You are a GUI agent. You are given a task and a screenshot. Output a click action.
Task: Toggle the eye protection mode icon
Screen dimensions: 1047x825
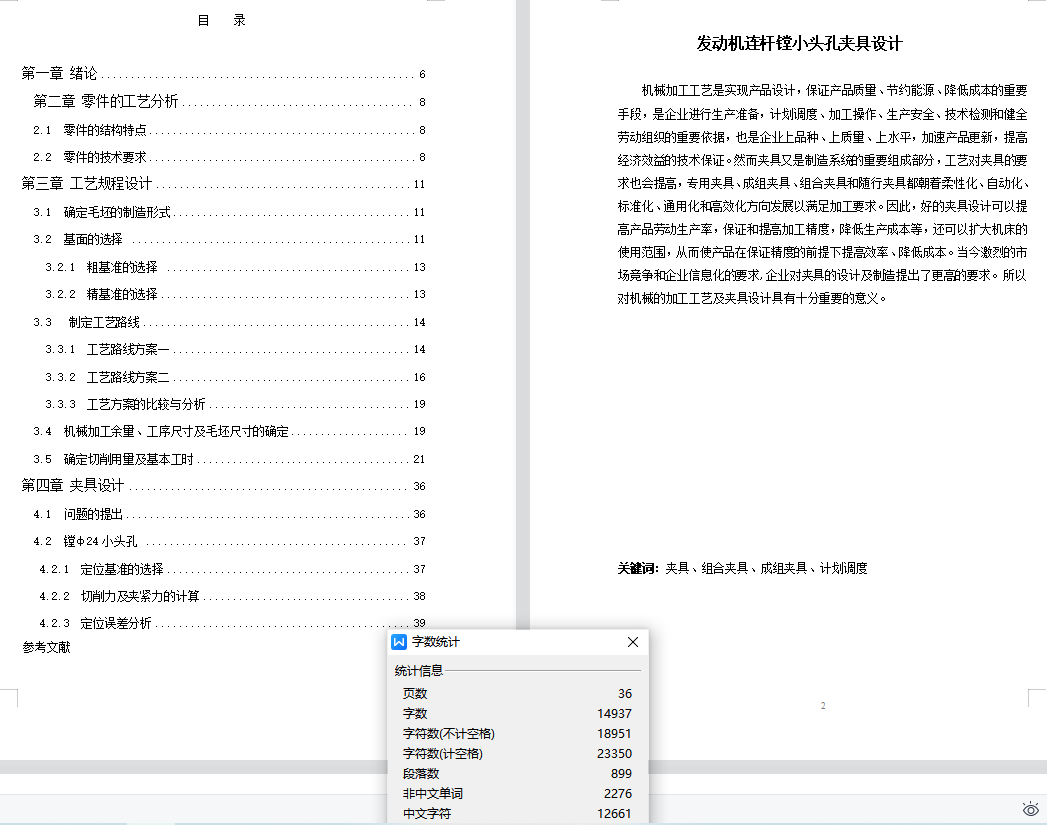[1030, 809]
